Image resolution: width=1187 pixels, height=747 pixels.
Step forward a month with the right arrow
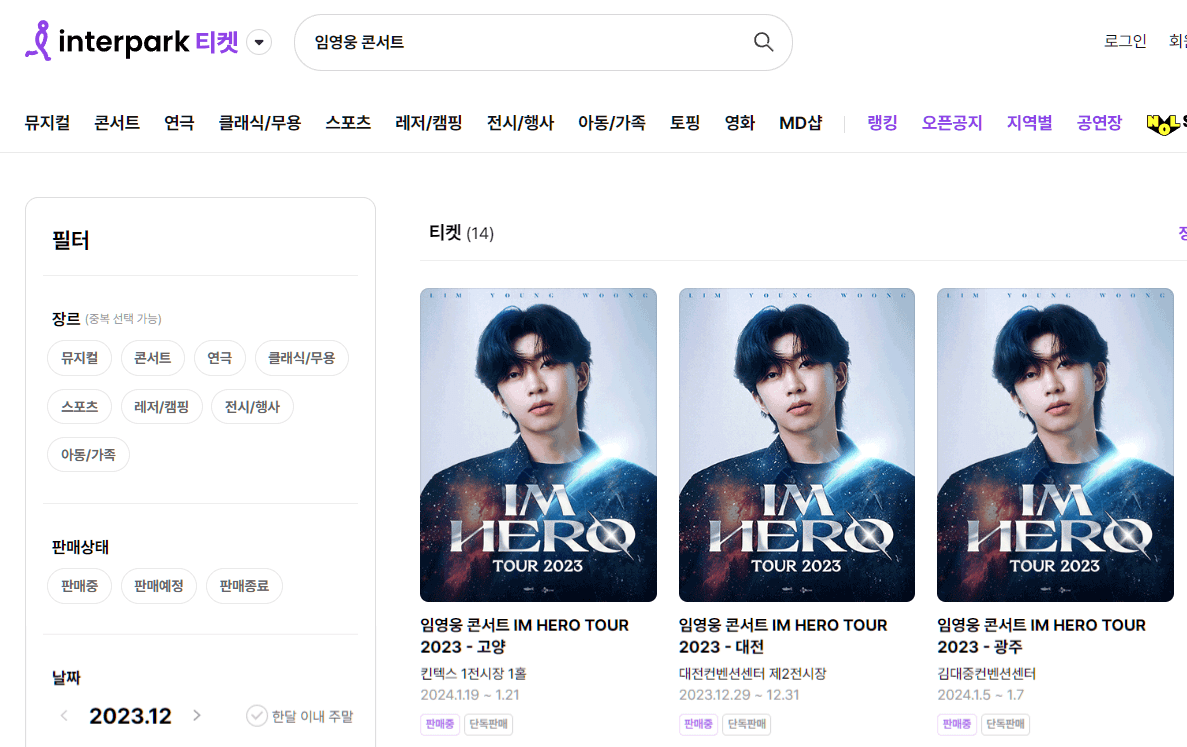pos(196,715)
